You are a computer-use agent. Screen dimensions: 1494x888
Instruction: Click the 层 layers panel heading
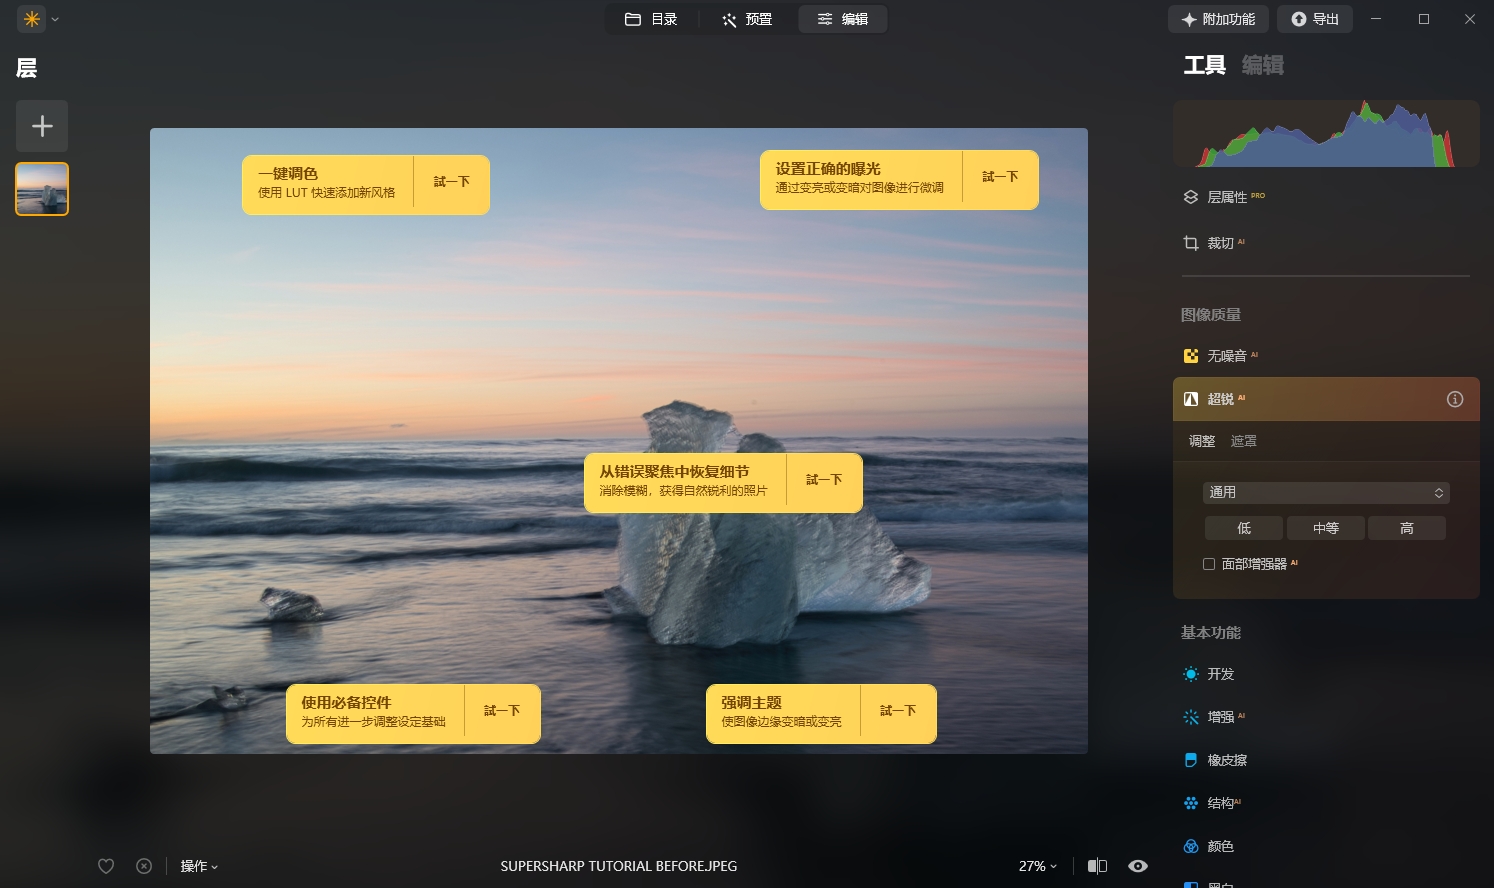(x=27, y=68)
